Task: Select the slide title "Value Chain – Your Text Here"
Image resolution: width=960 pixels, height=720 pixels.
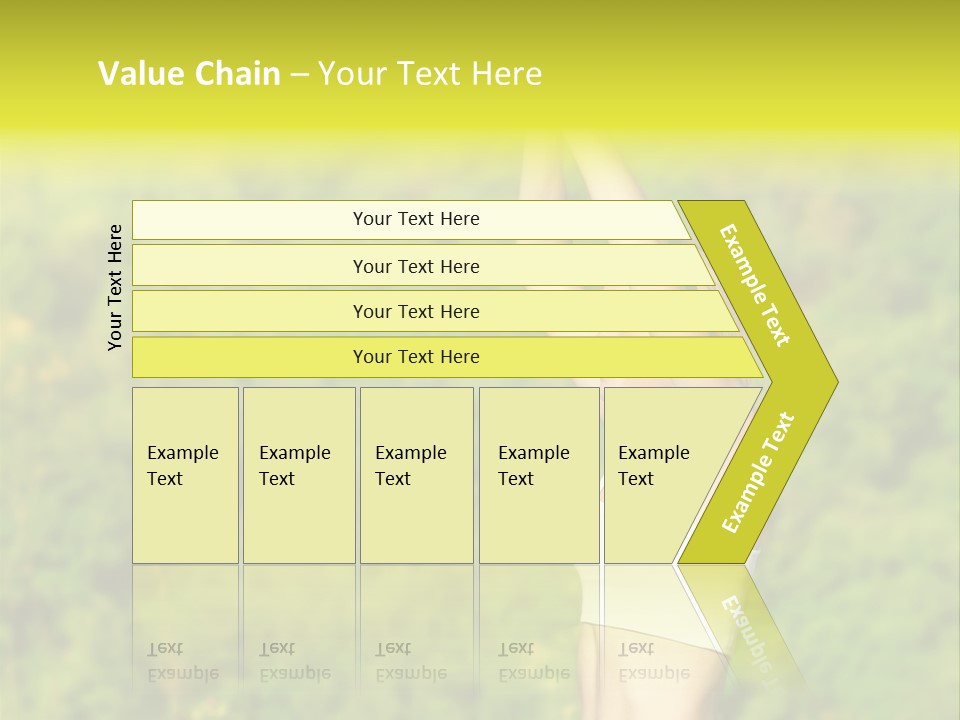Action: (x=320, y=73)
